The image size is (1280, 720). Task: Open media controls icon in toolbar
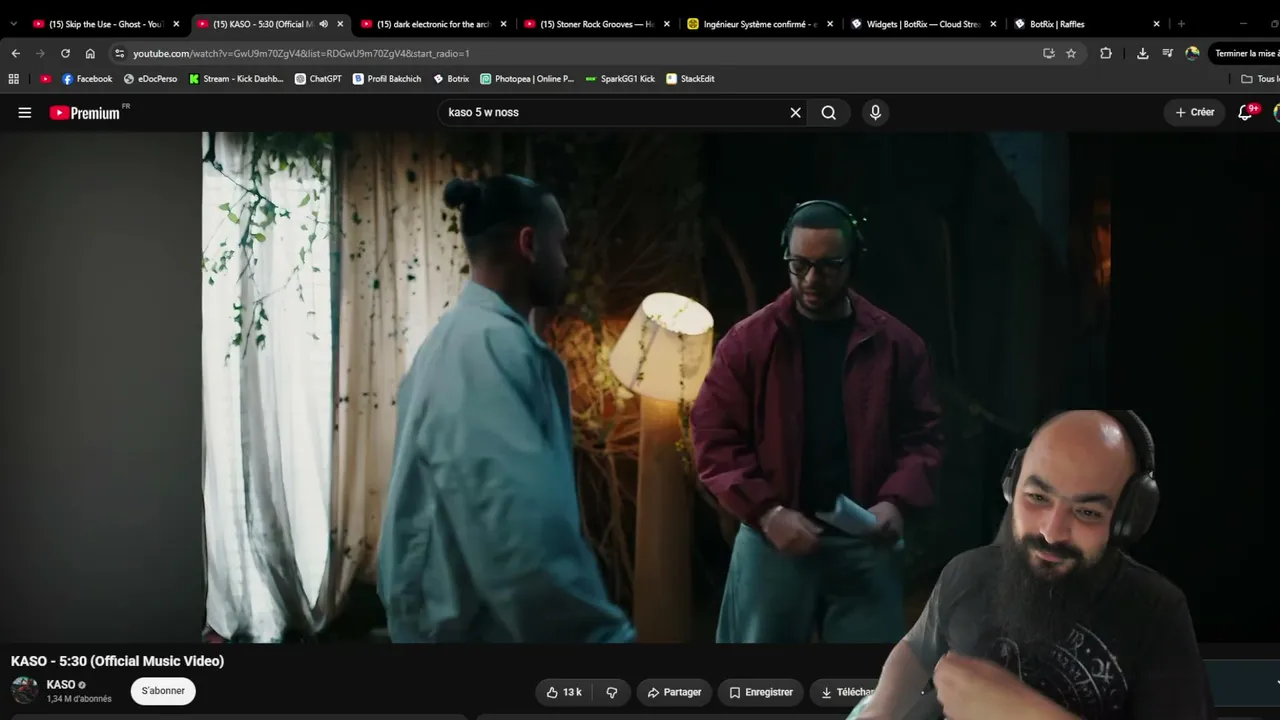click(x=1167, y=54)
